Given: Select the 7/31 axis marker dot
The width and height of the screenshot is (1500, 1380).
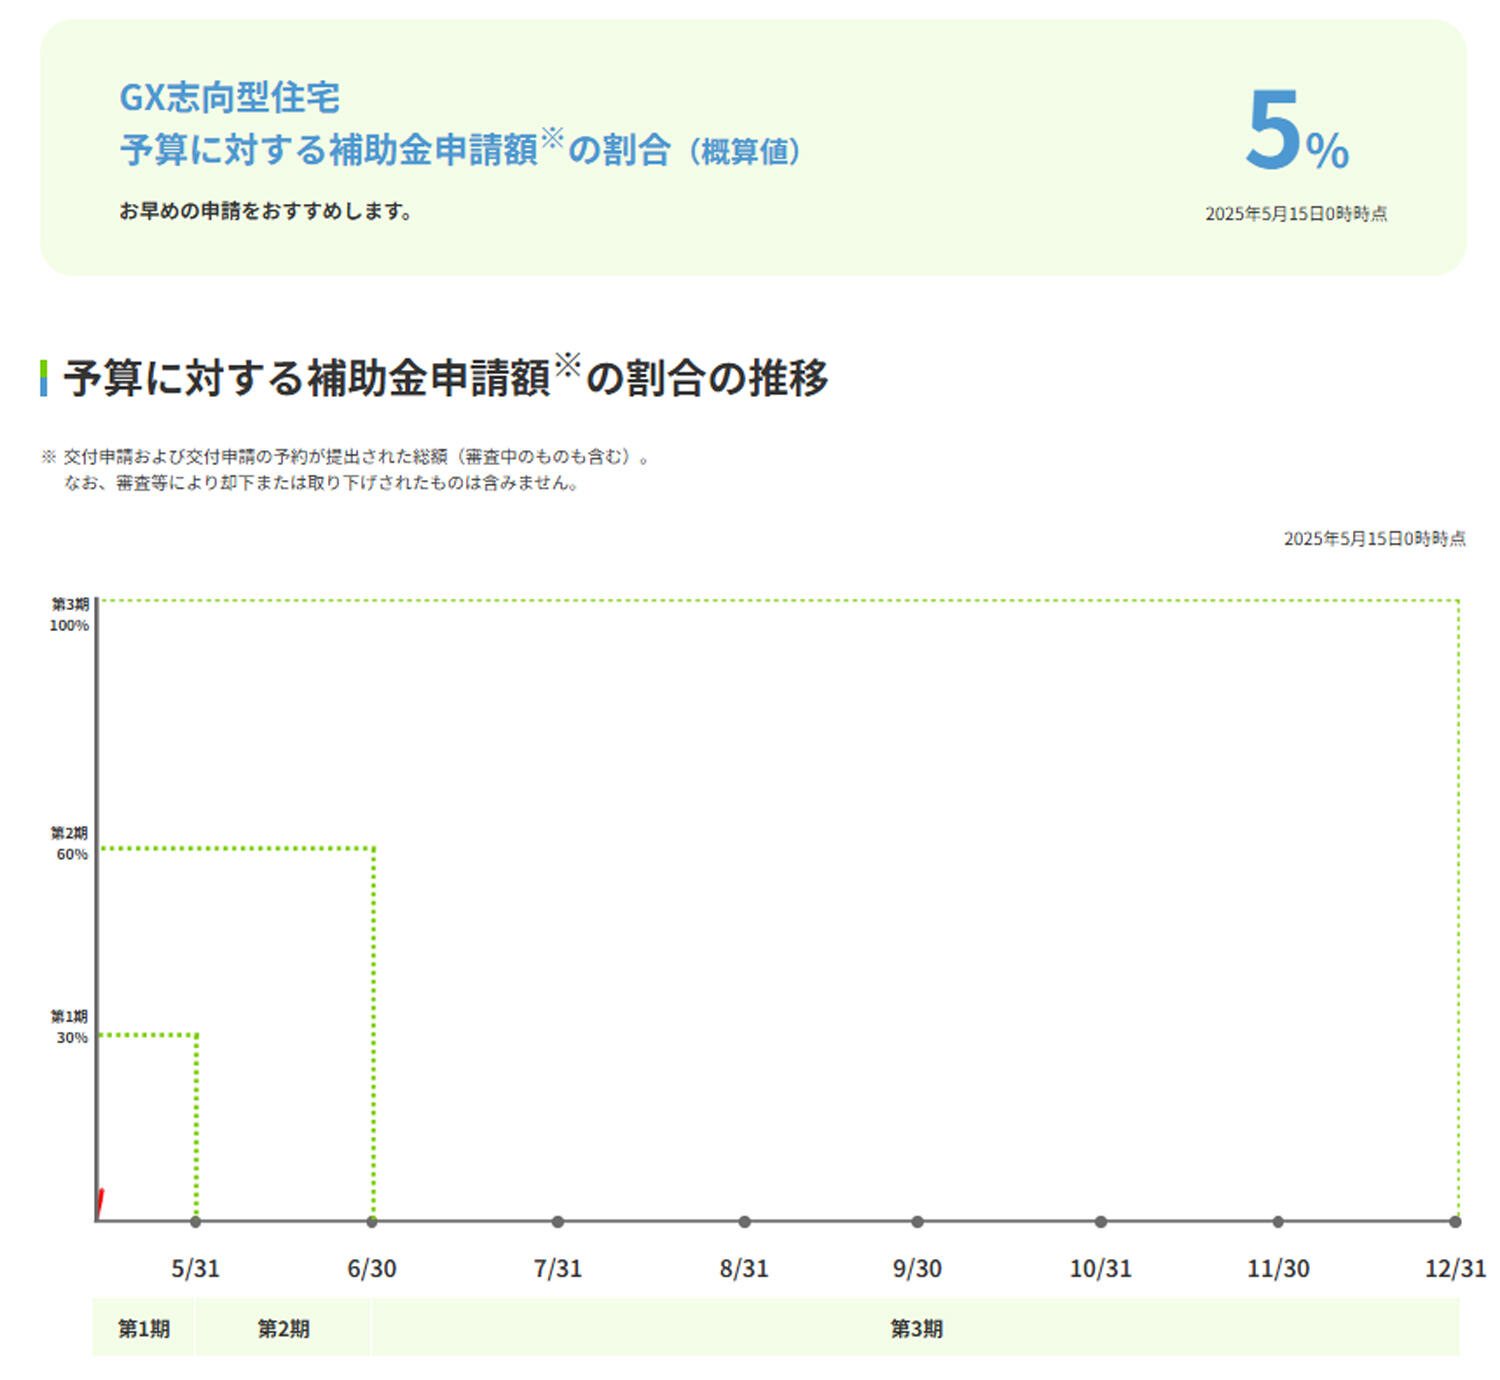Looking at the screenshot, I should click(558, 1221).
